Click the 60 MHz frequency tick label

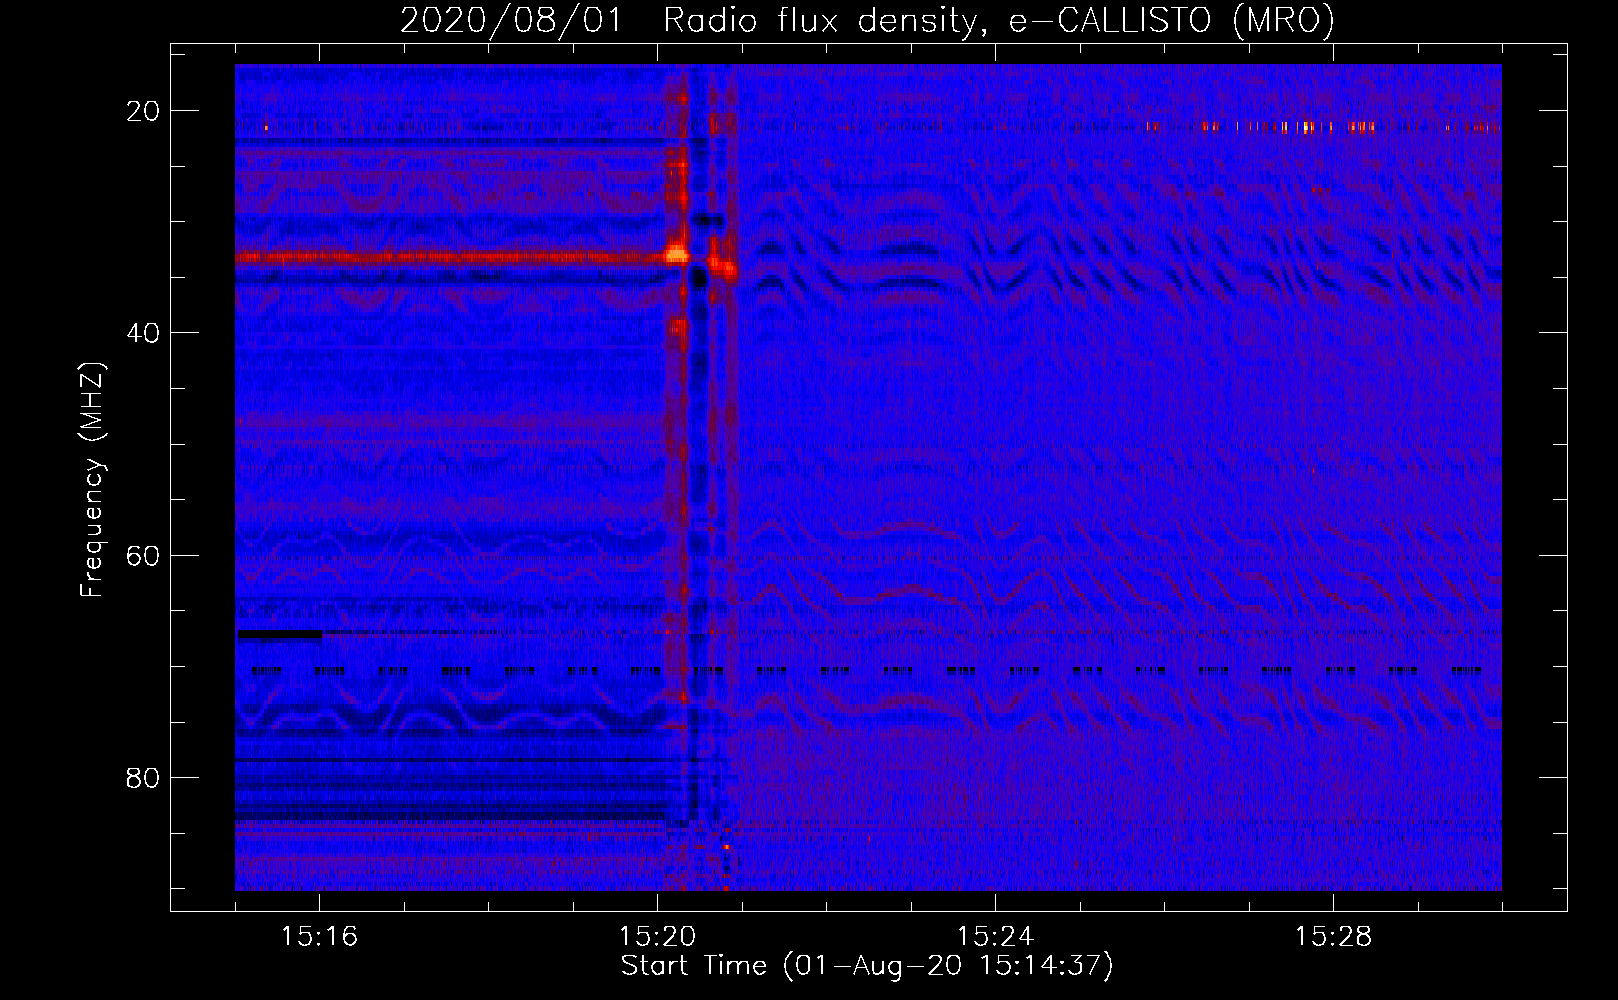pyautogui.click(x=143, y=555)
